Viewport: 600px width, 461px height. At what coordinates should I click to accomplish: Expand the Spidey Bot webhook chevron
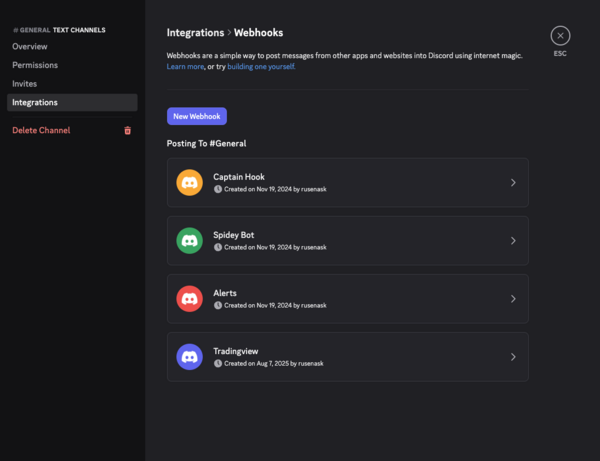point(513,241)
